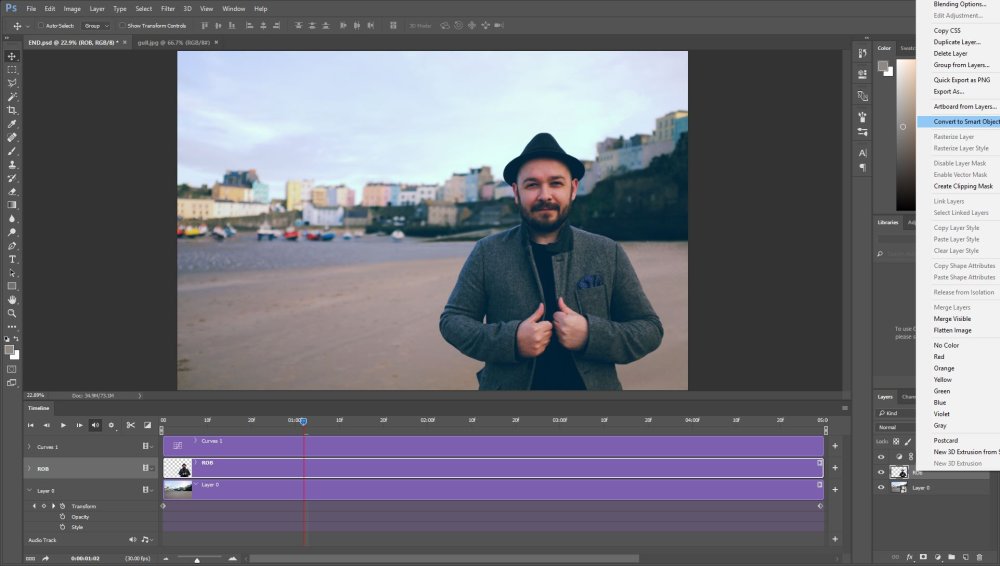1000x566 pixels.
Task: Toggle Opacity keyframe stopwatch
Action: point(62,517)
